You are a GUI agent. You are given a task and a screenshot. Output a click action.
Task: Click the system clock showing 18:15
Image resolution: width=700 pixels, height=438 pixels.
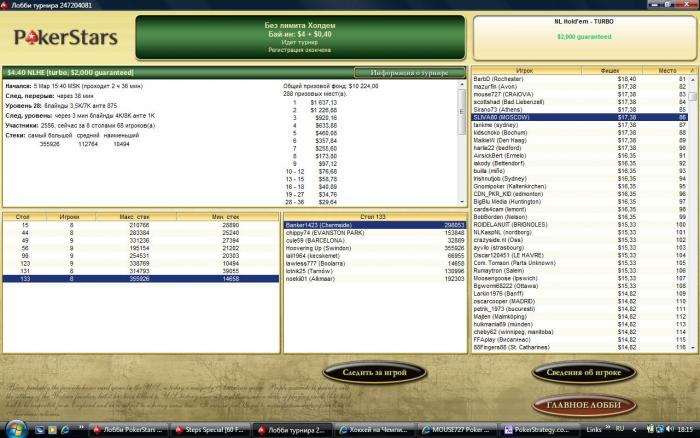685,430
